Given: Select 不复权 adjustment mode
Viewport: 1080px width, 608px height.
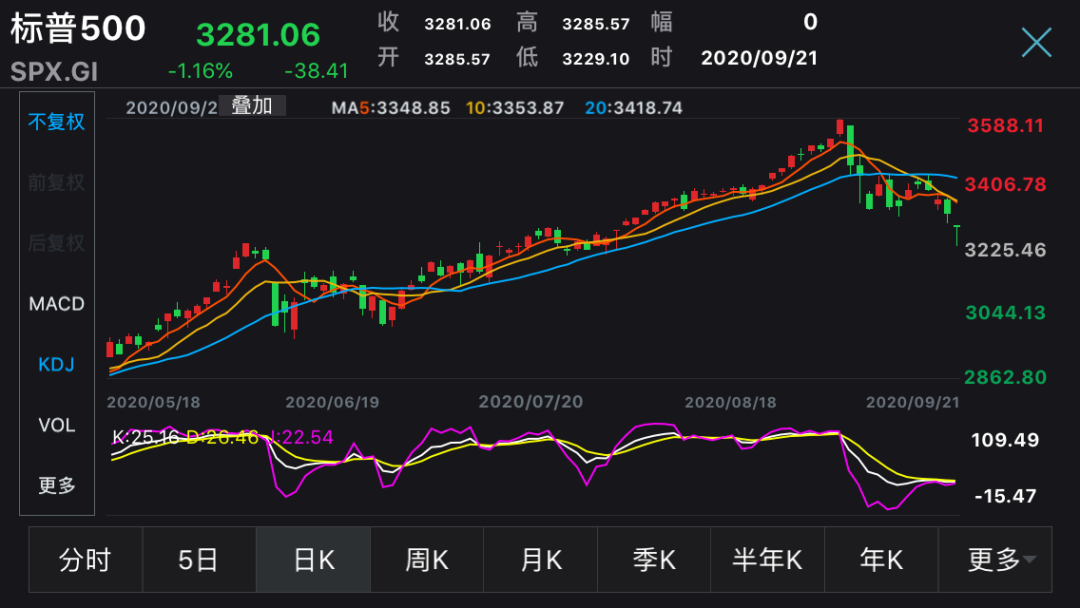Looking at the screenshot, I should tap(56, 122).
